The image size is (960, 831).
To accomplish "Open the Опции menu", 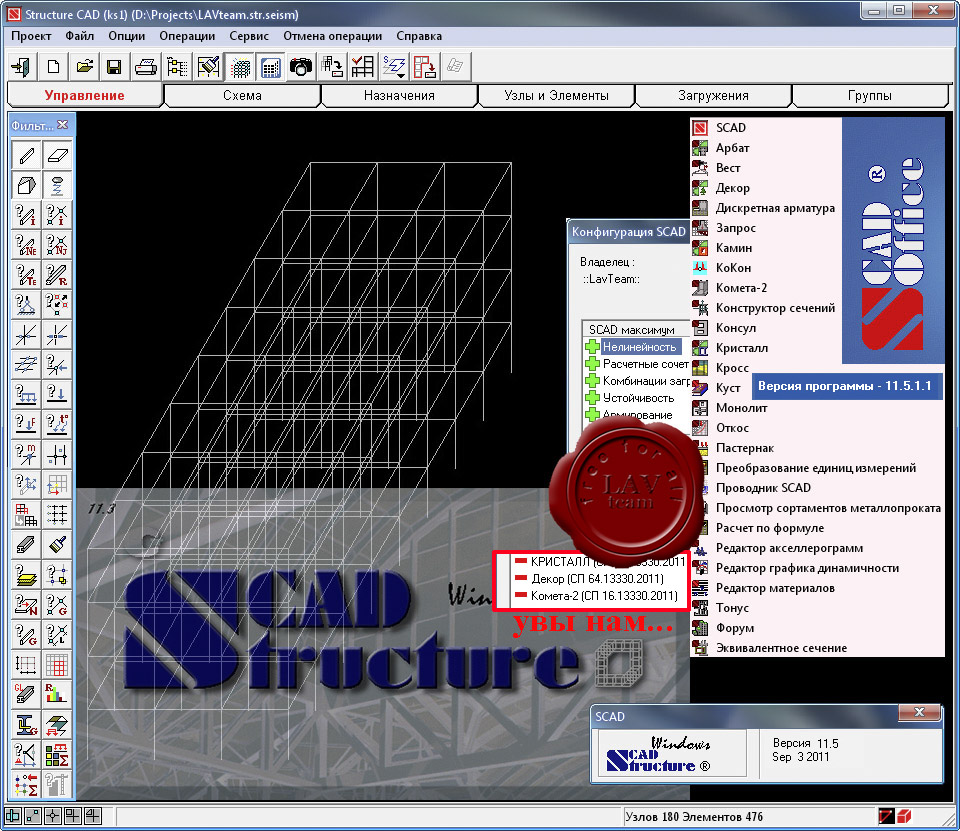I will tap(127, 36).
